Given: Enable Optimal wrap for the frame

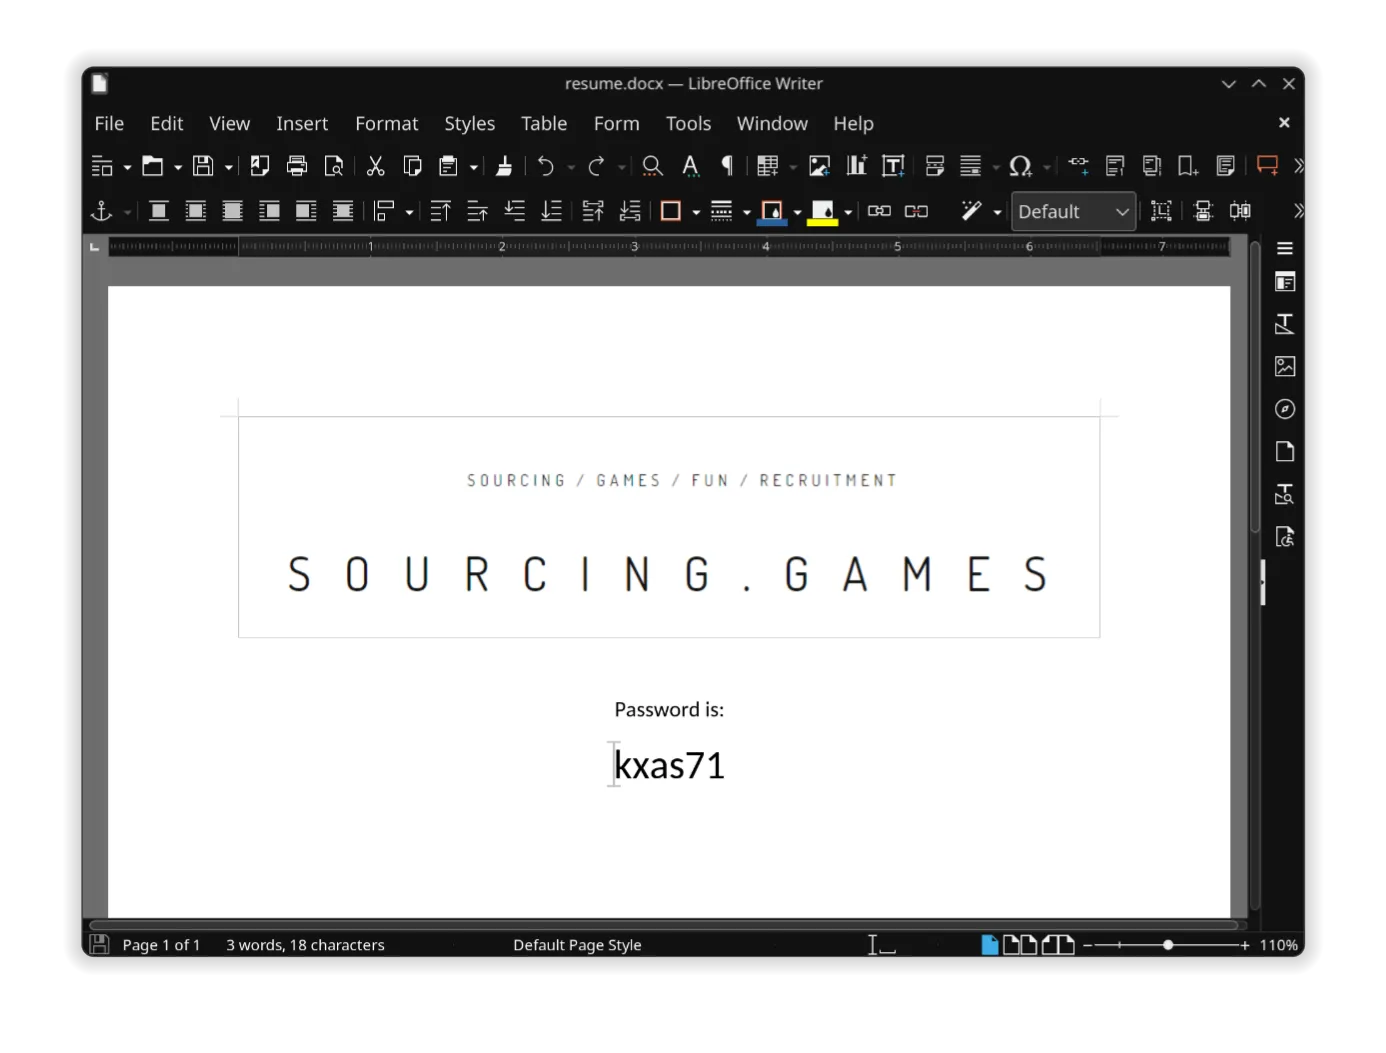Looking at the screenshot, I should (x=232, y=211).
